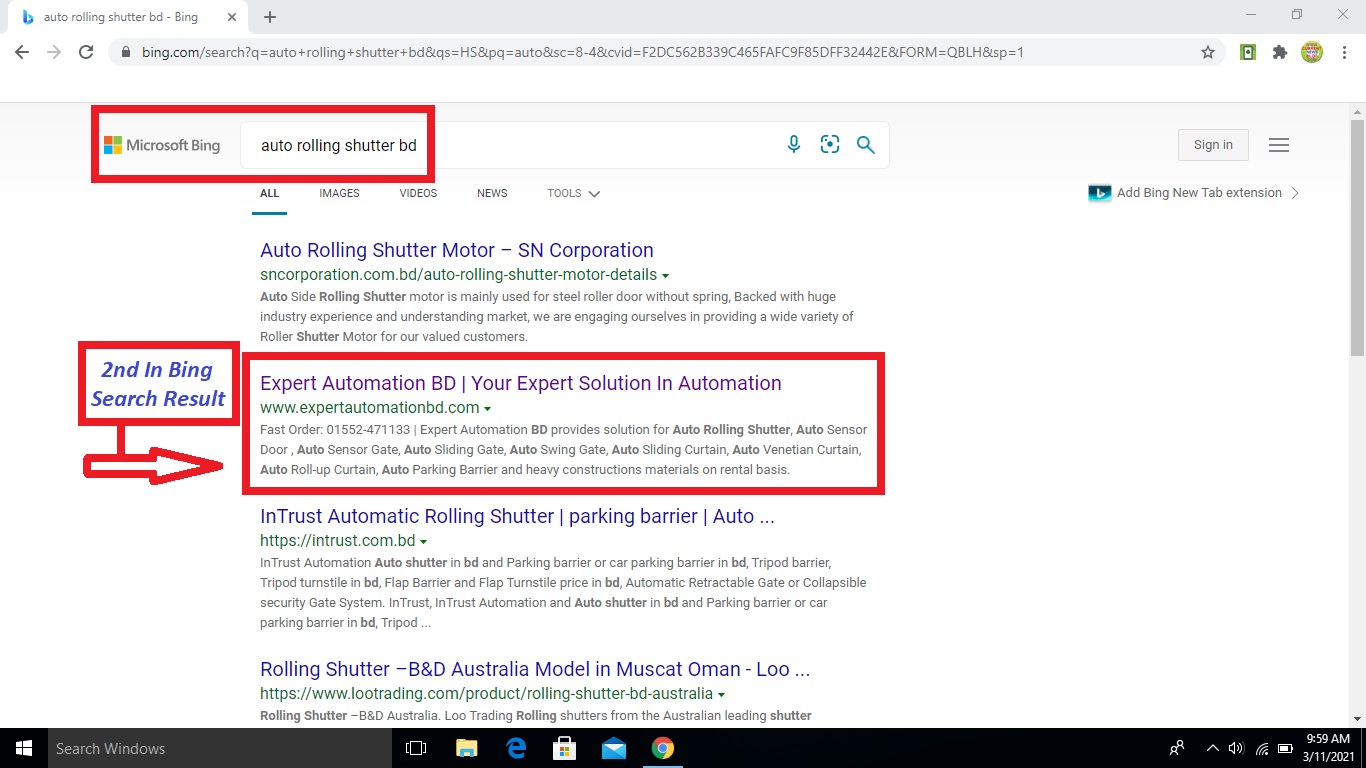1366x768 pixels.
Task: Switch to the IMAGES tab
Action: pos(339,194)
